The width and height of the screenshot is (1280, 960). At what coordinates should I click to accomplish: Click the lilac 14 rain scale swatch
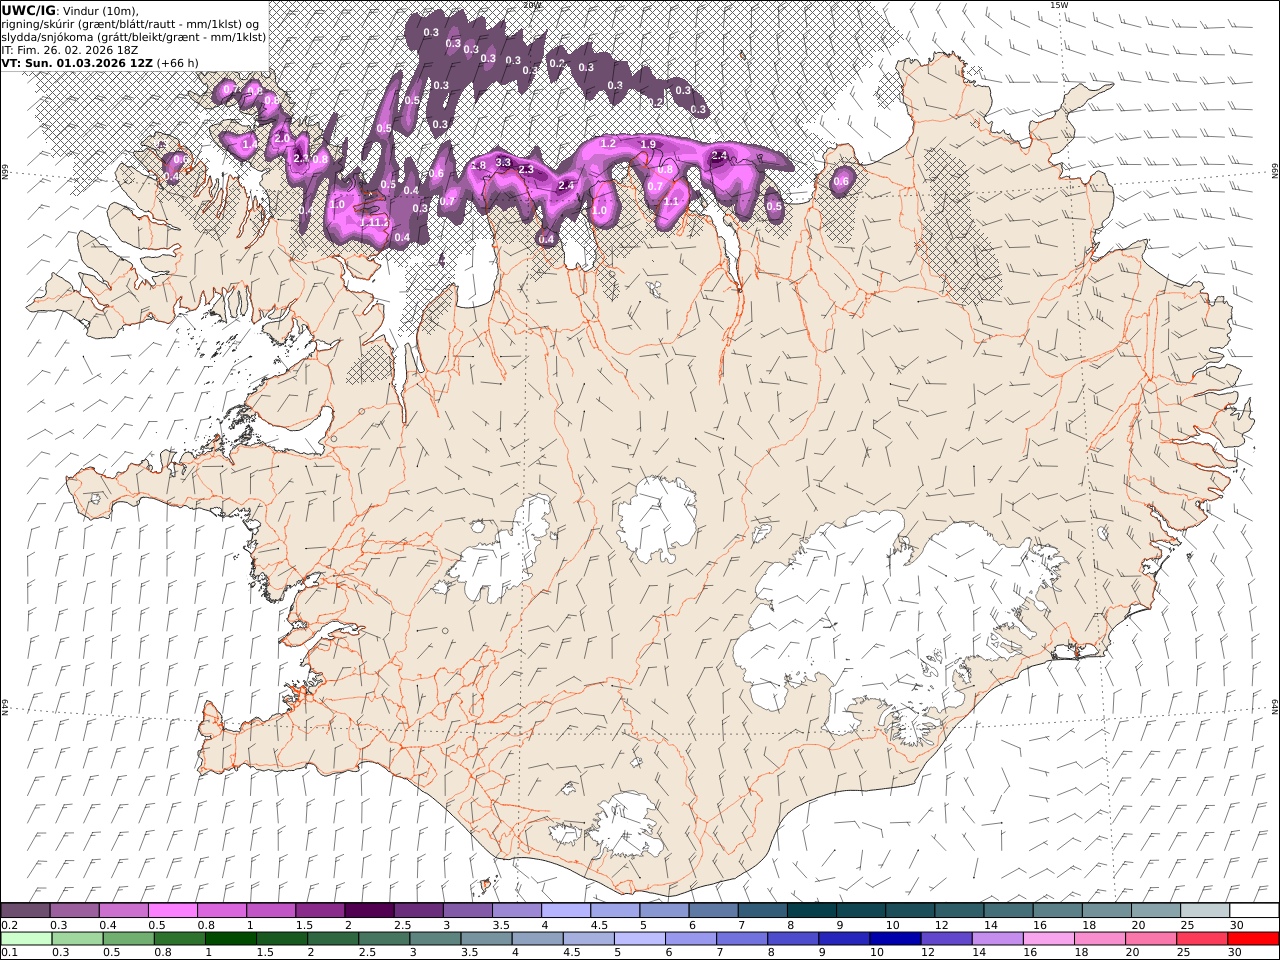pos(997,939)
